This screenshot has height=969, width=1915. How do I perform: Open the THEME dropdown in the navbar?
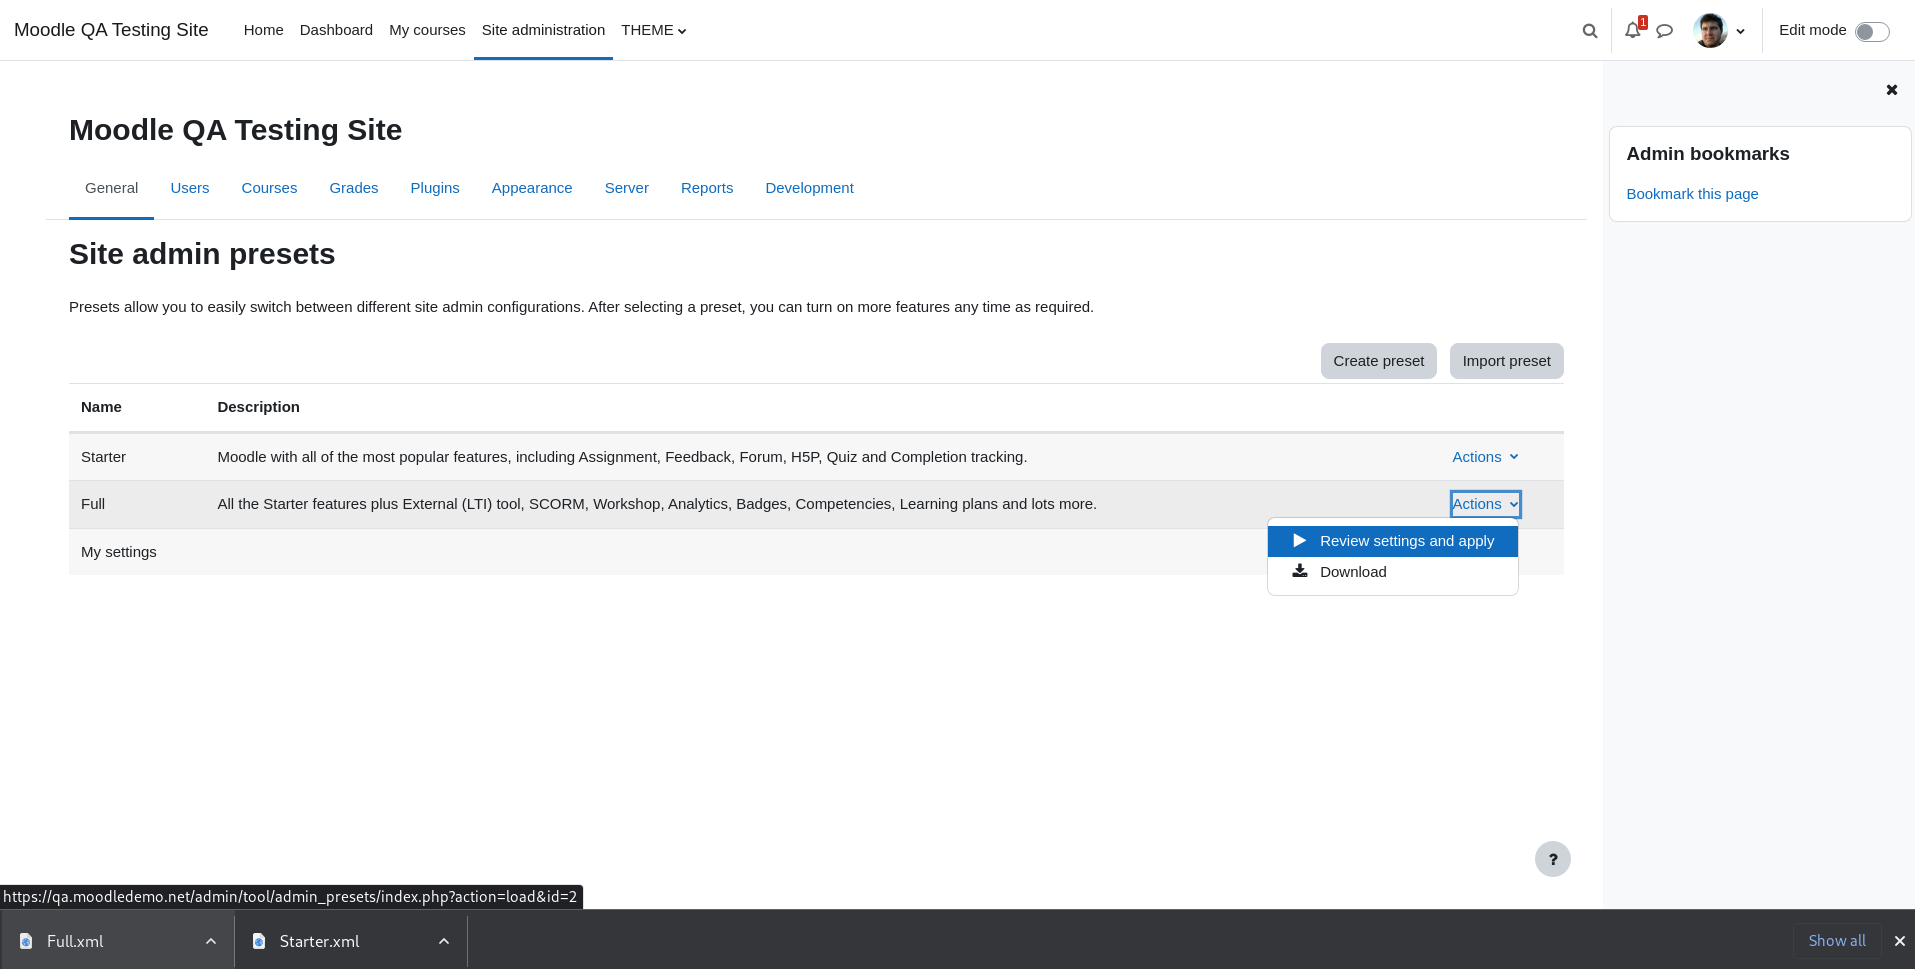[x=654, y=30]
